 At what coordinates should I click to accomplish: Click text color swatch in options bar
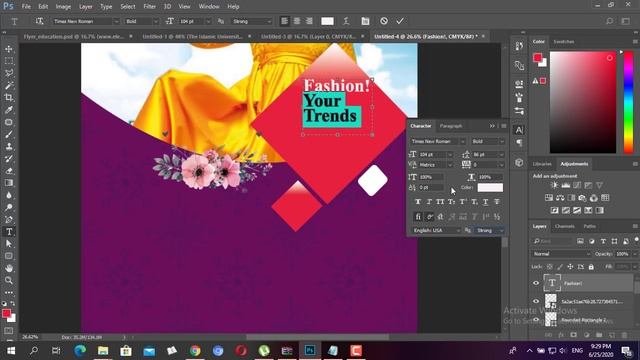[x=327, y=21]
